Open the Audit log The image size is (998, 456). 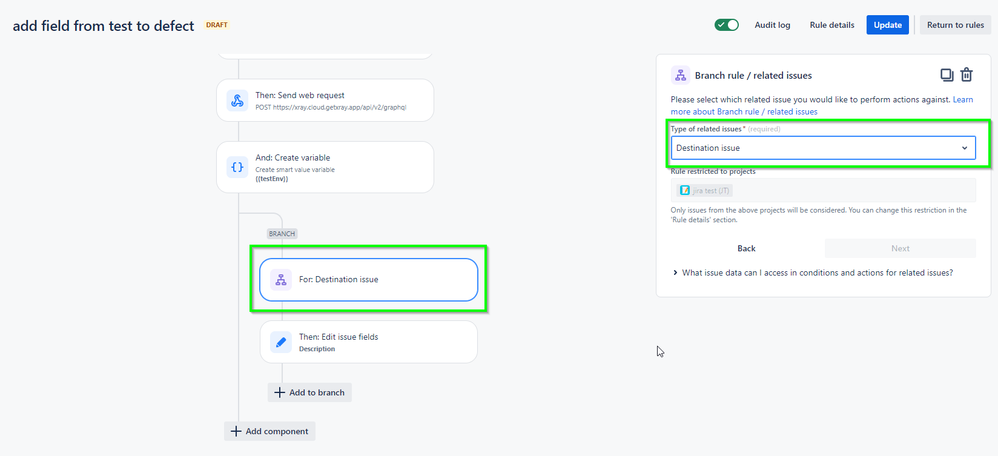772,25
